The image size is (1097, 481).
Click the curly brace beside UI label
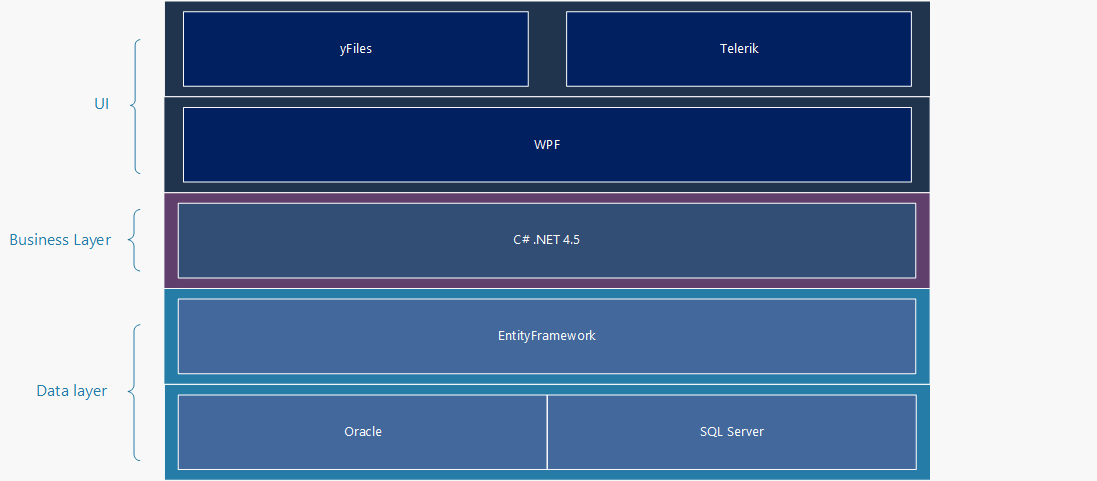[x=136, y=105]
